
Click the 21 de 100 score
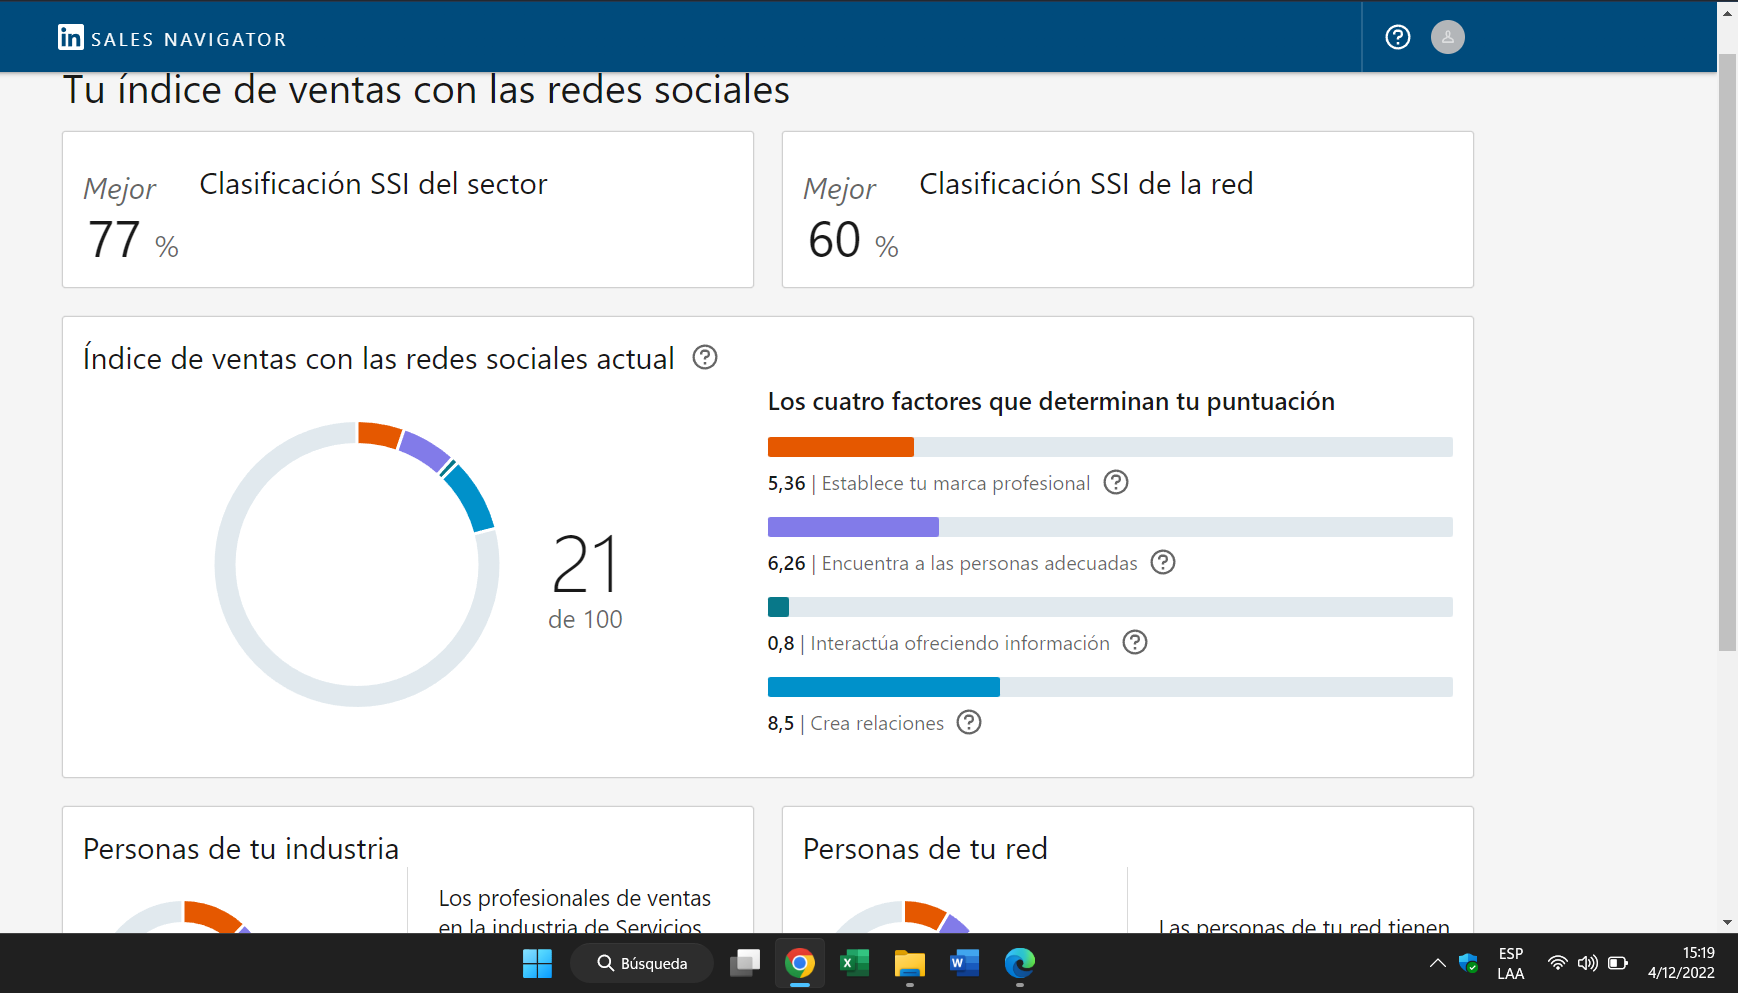coord(585,582)
